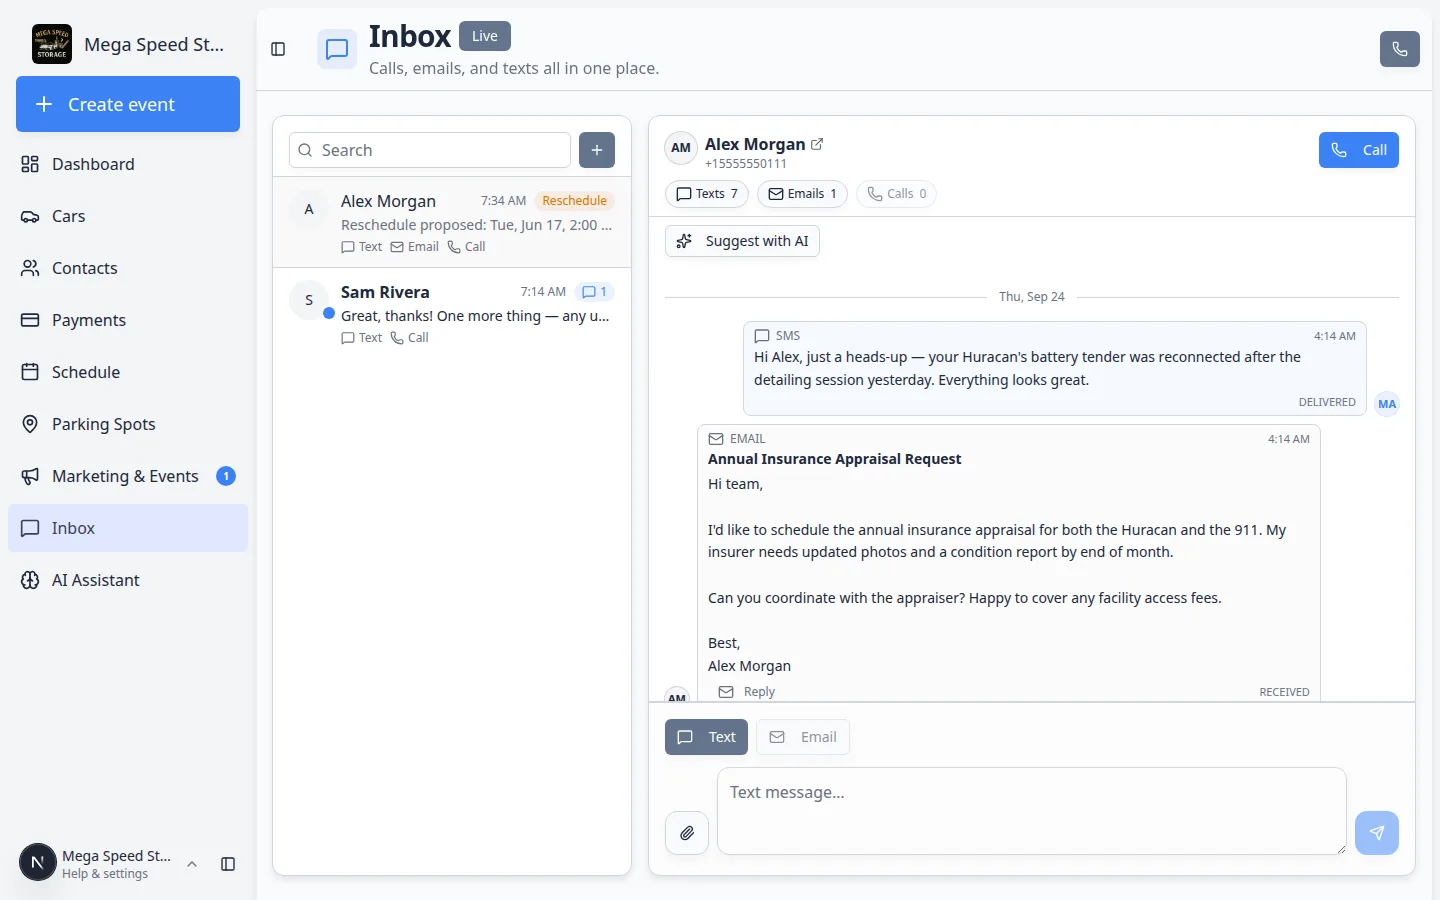Screen dimensions: 1440x900
Task: Filter conversation by Calls 0 tab
Action: pos(896,194)
